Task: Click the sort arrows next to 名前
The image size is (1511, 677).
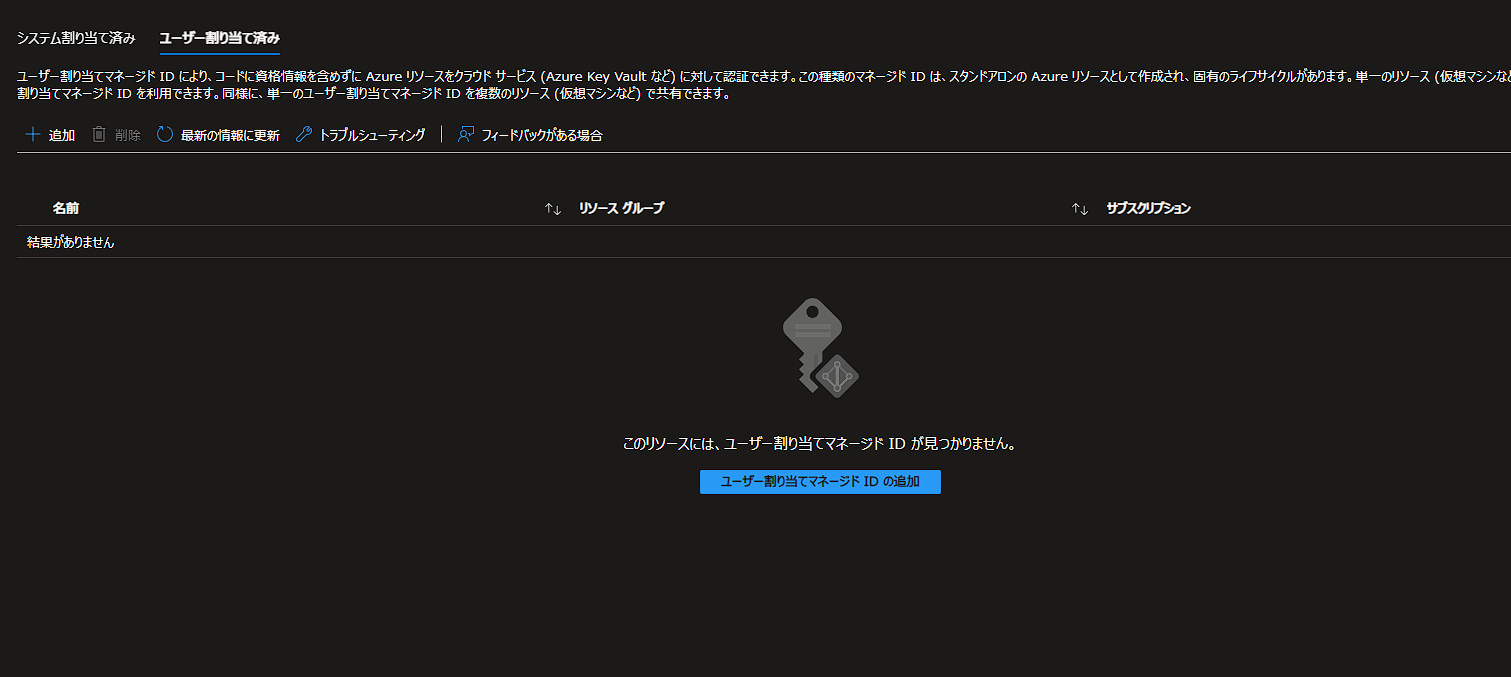Action: coord(550,208)
